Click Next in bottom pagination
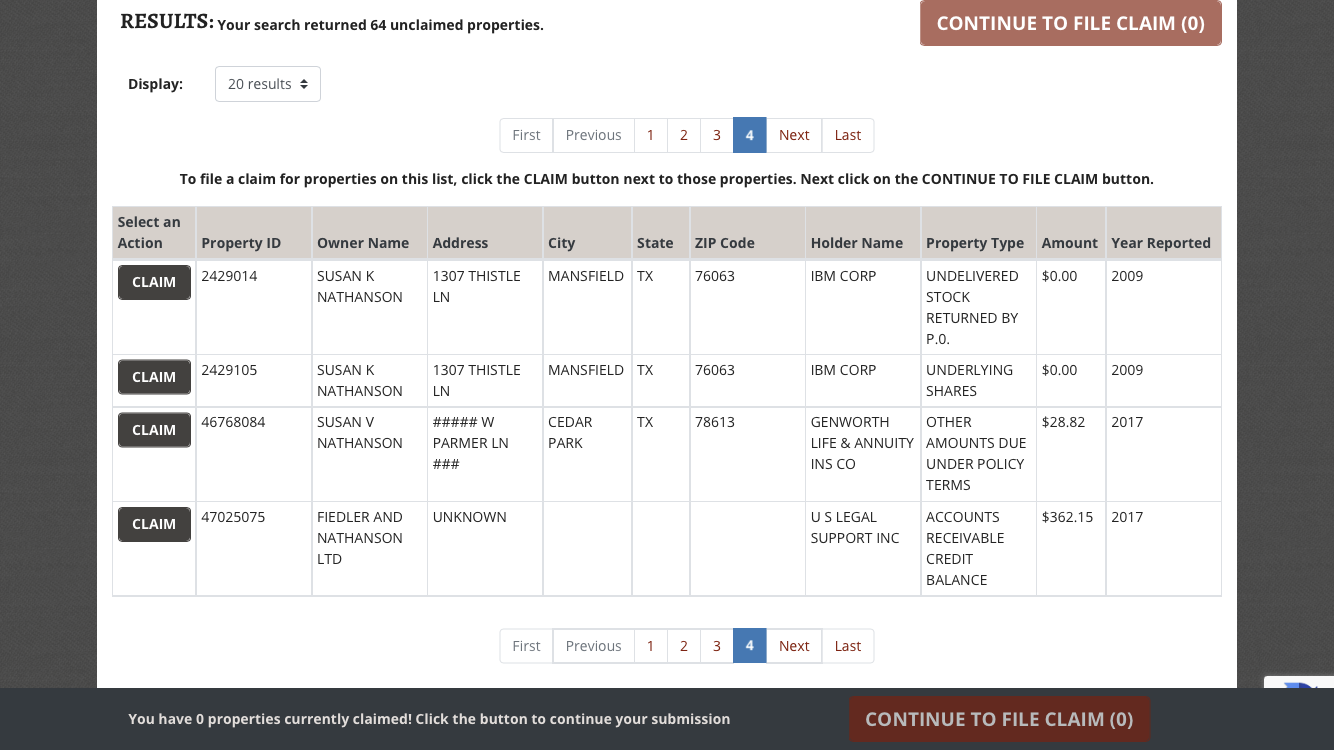Screen dimensions: 1334x750 pyautogui.click(x=794, y=646)
